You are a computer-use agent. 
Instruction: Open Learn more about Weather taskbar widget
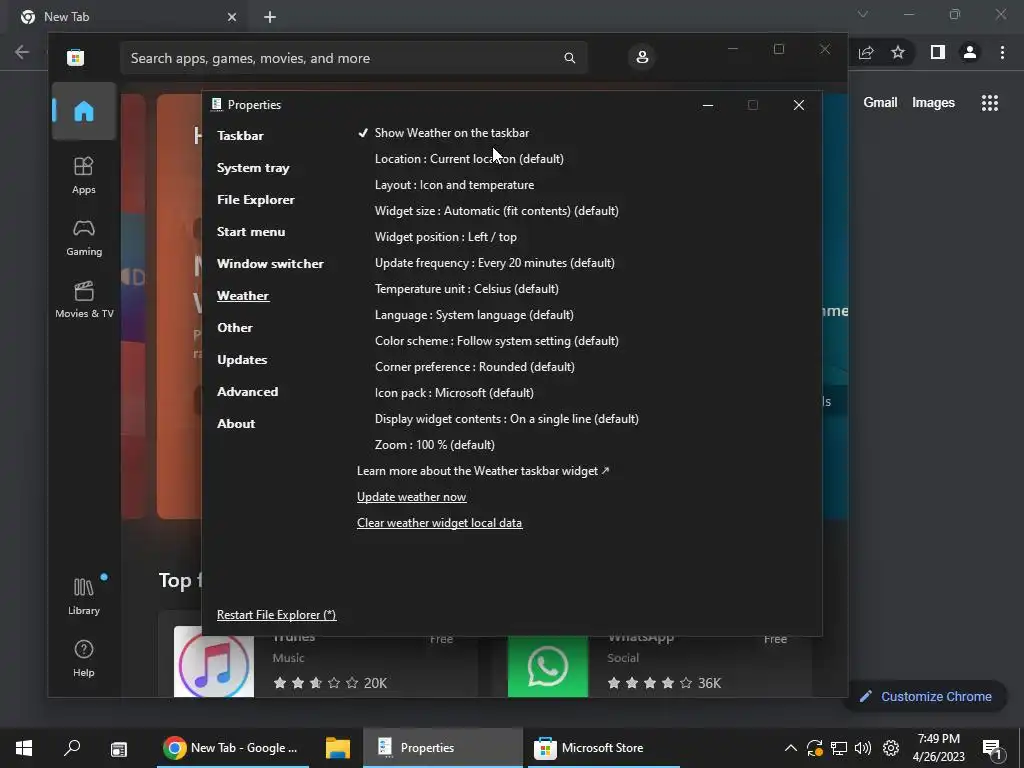point(483,471)
